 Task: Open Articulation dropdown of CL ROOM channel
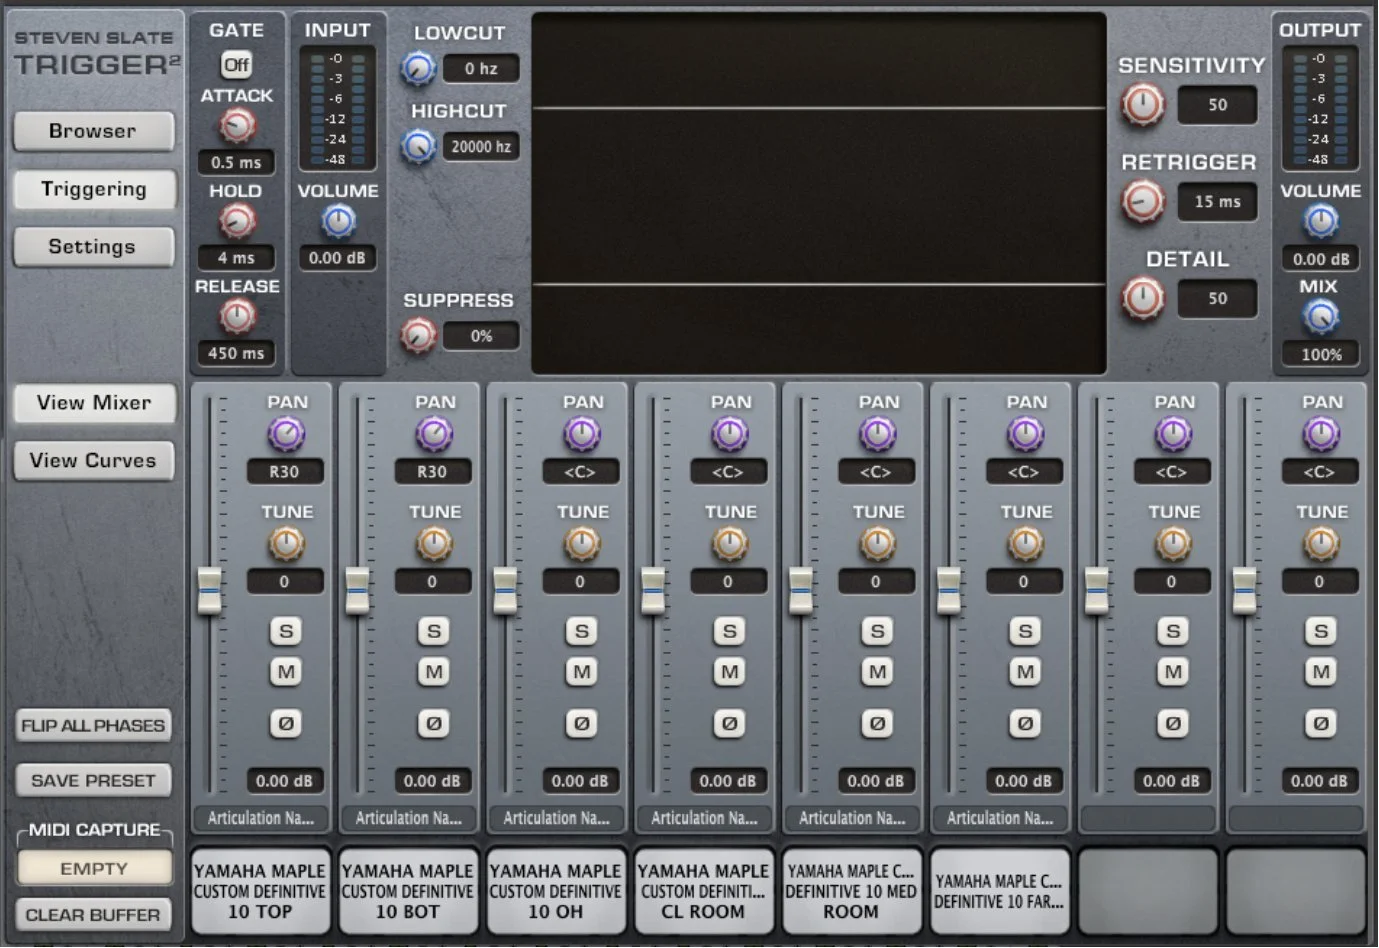(x=704, y=818)
